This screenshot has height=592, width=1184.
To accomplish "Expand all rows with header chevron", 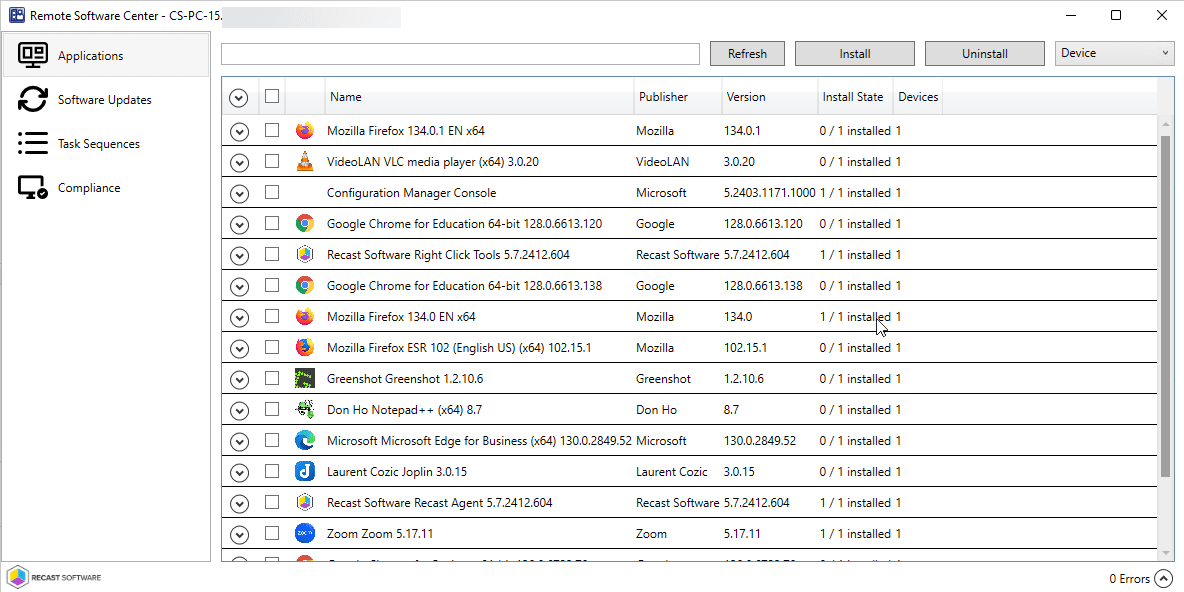I will point(239,97).
